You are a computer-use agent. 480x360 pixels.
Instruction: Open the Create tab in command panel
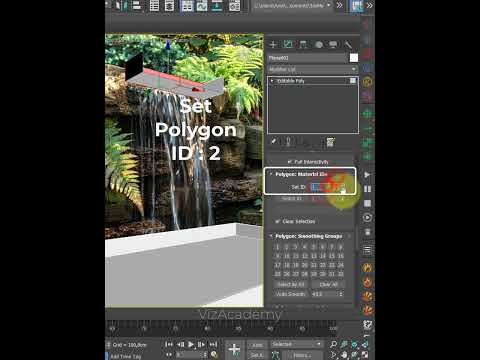273,44
